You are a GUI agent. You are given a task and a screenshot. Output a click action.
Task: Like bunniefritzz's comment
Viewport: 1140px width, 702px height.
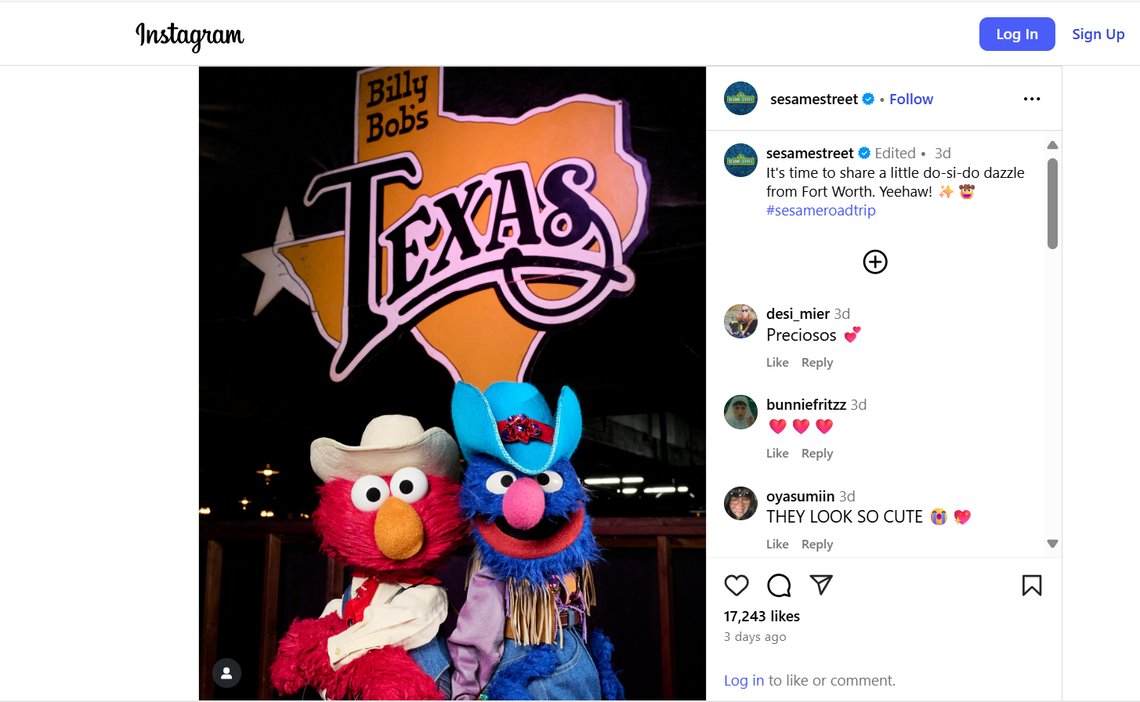[x=777, y=454]
